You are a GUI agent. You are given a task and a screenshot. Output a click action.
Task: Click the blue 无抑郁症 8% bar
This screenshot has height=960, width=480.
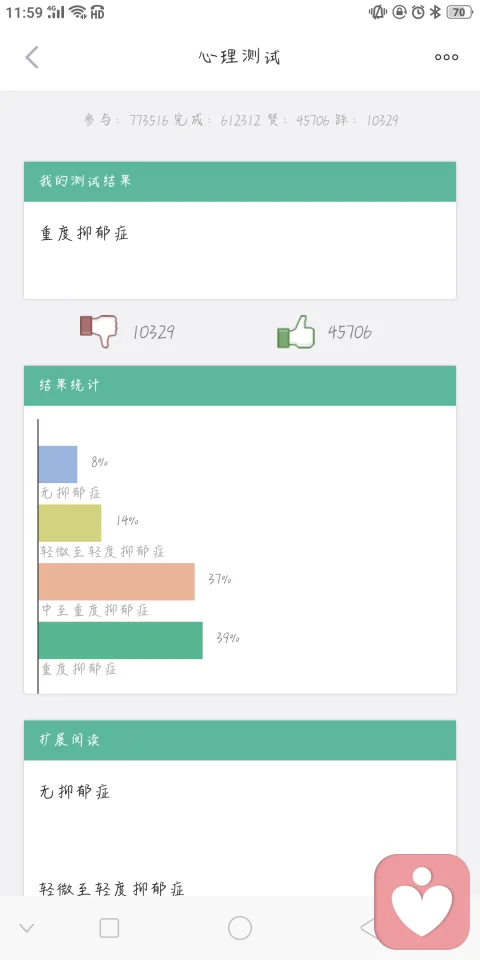[x=58, y=464]
